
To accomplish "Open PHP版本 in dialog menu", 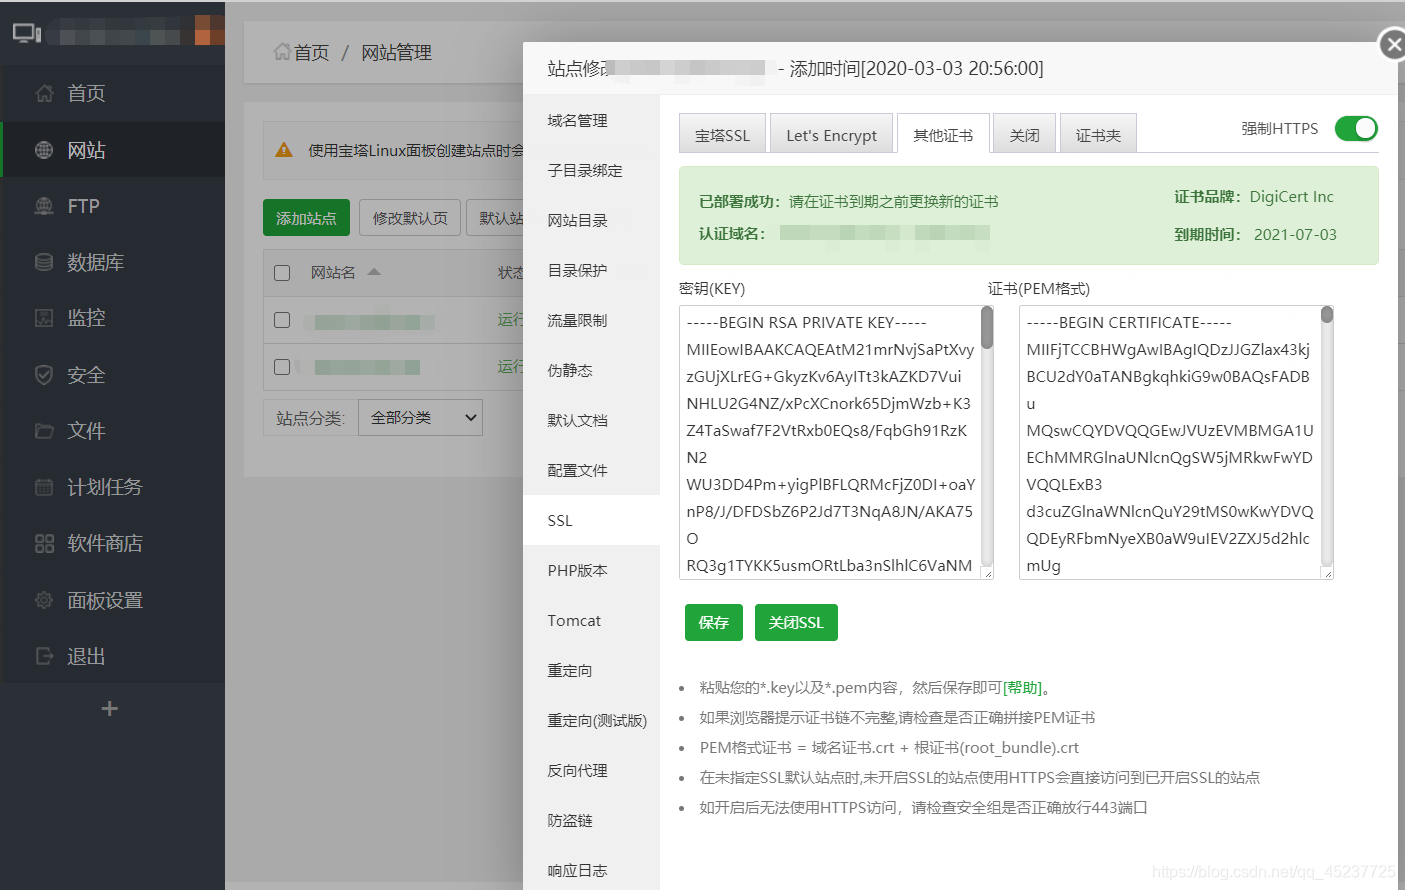I will (x=591, y=570).
